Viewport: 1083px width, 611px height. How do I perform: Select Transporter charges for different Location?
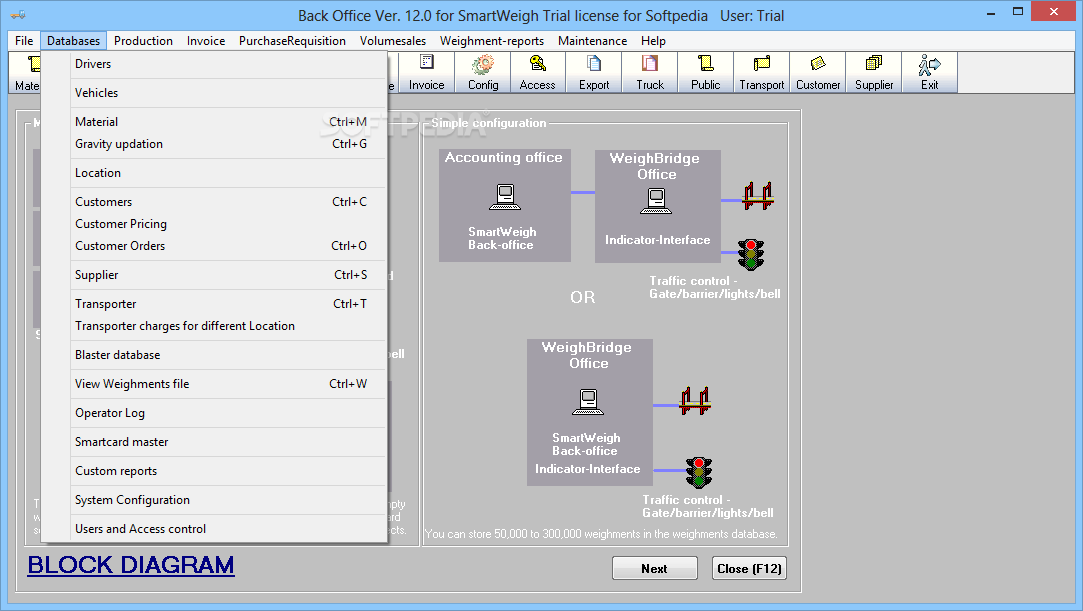point(214,326)
